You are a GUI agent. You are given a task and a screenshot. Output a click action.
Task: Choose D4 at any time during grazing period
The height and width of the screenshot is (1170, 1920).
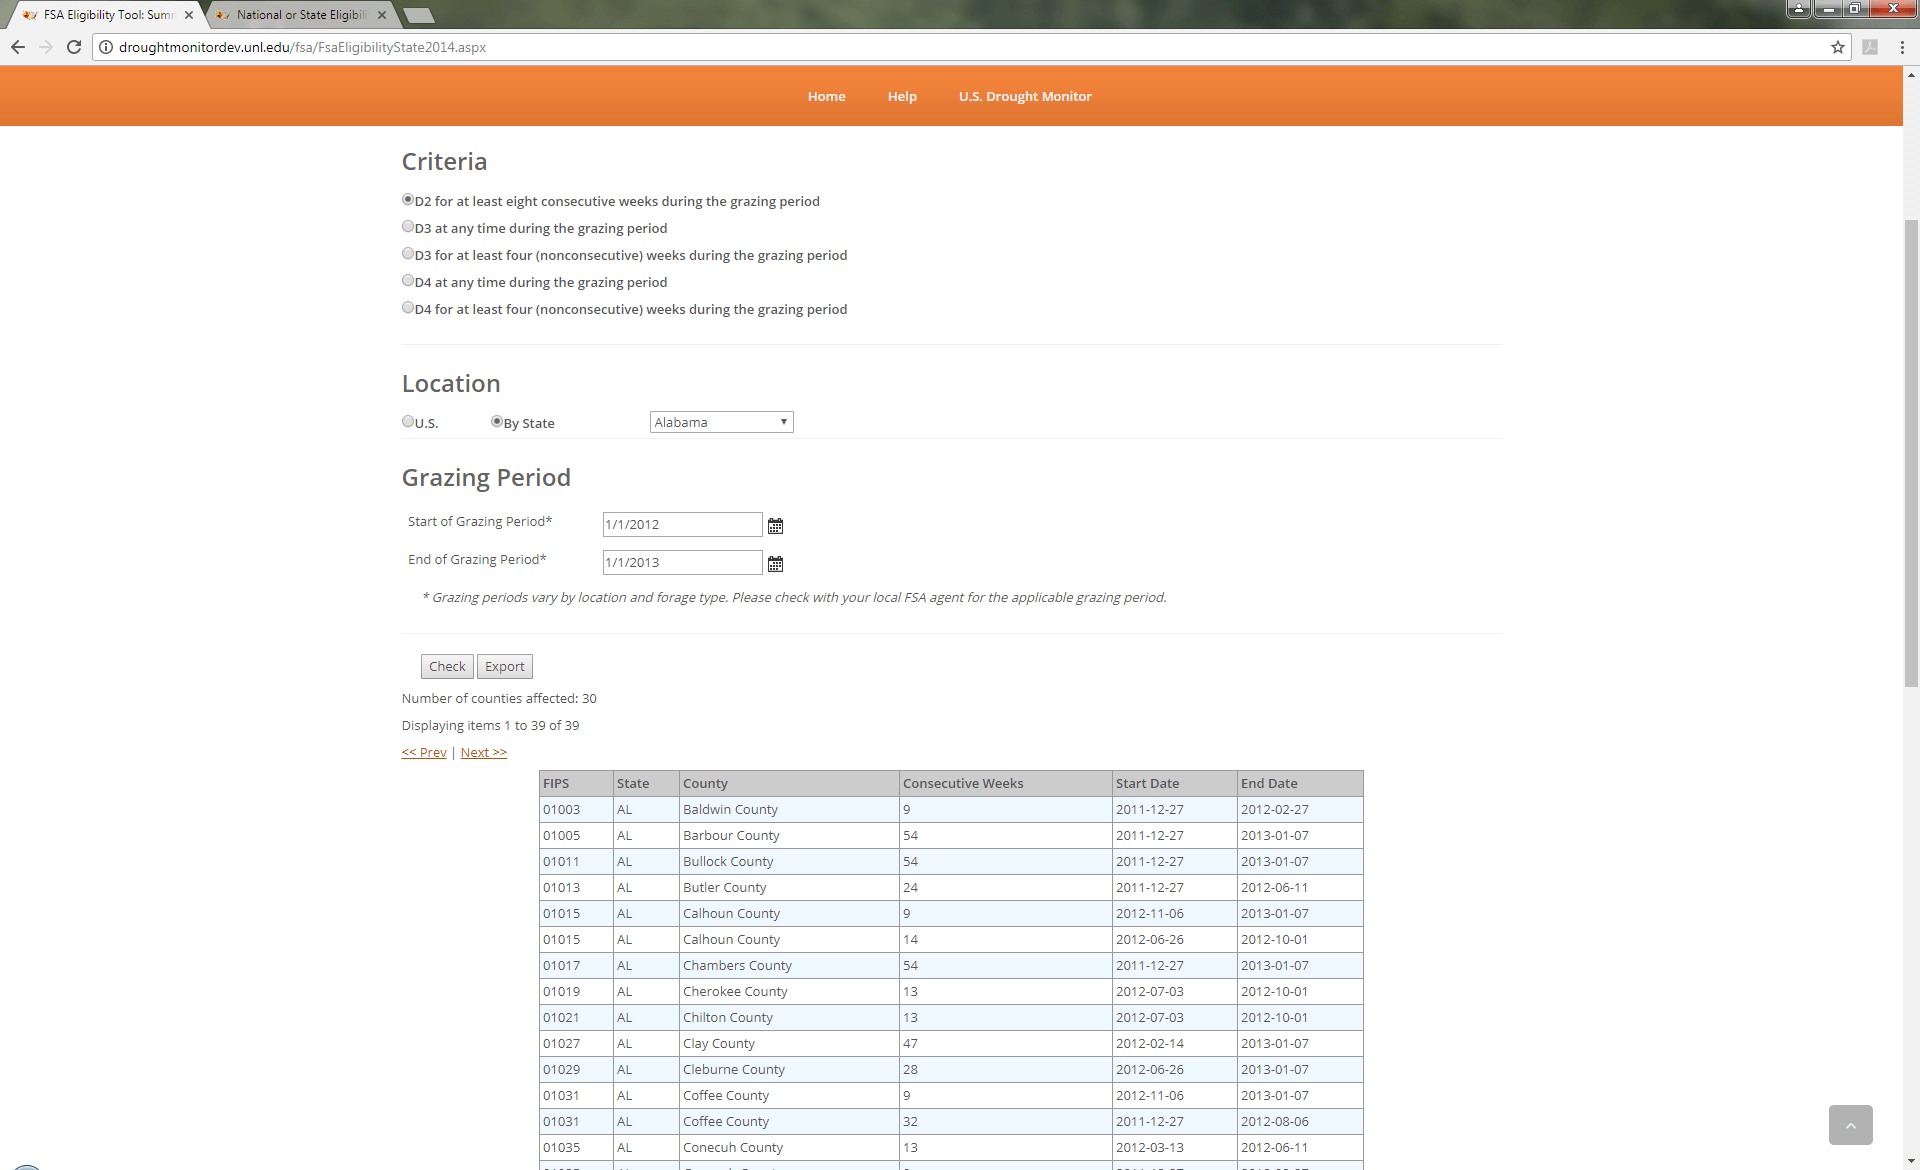(x=408, y=280)
